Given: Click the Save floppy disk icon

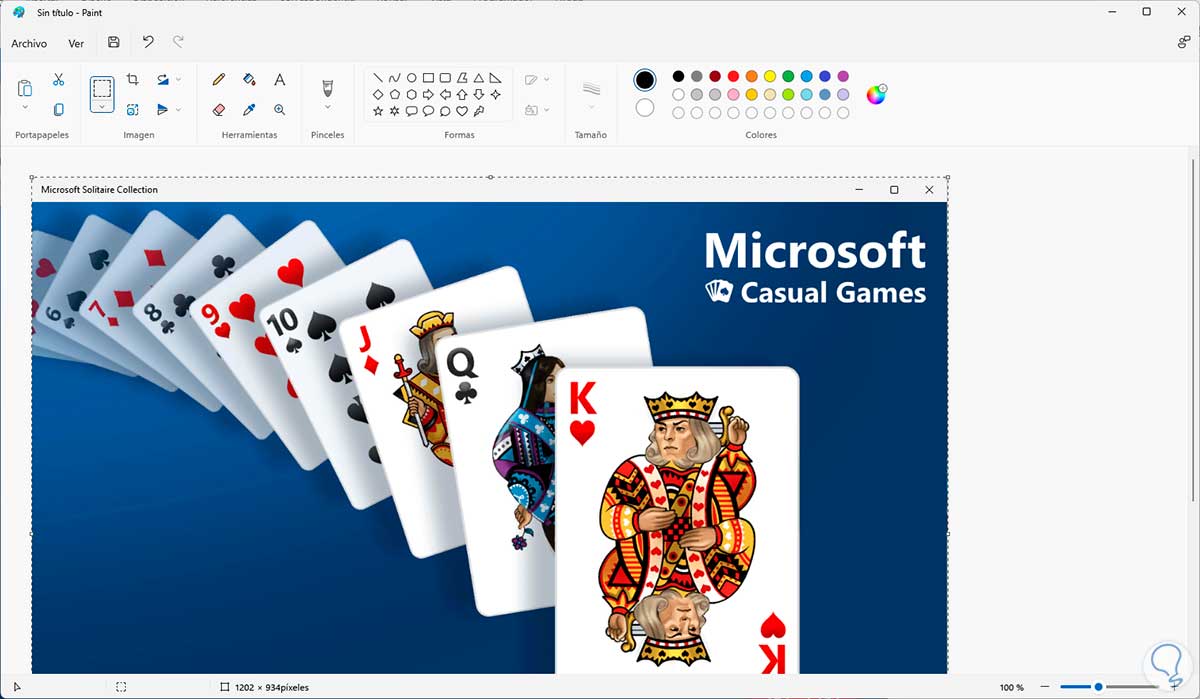Looking at the screenshot, I should pyautogui.click(x=113, y=42).
